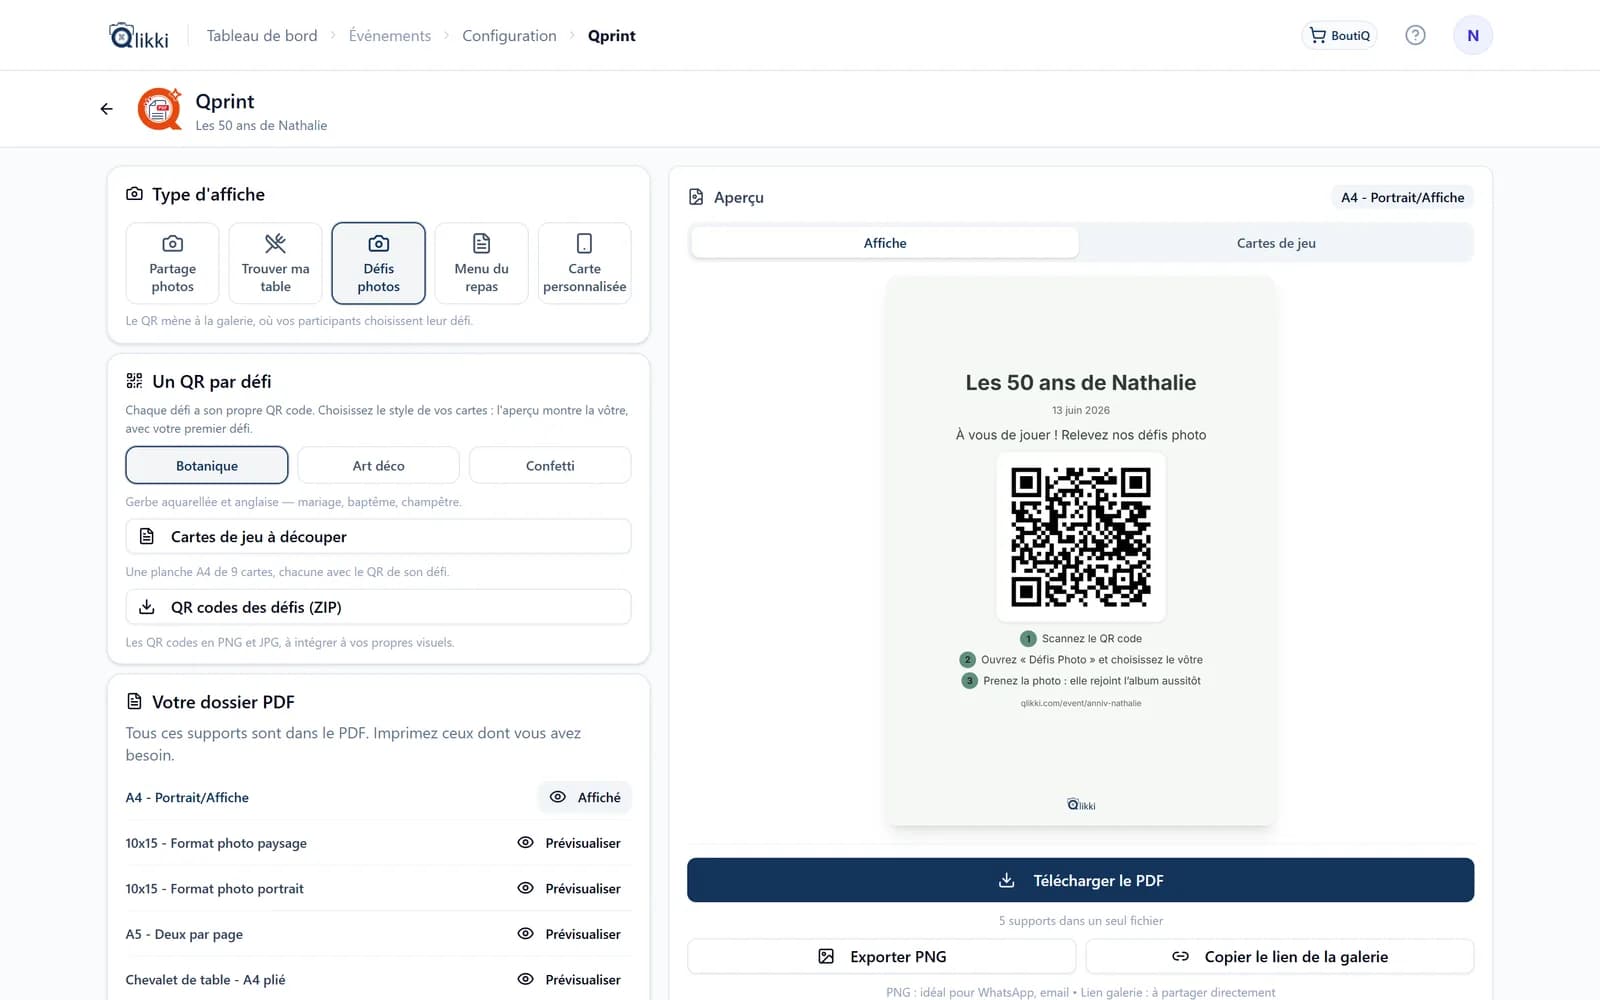Go back with the left arrow icon
Viewport: 1600px width, 1000px height.
click(x=107, y=109)
